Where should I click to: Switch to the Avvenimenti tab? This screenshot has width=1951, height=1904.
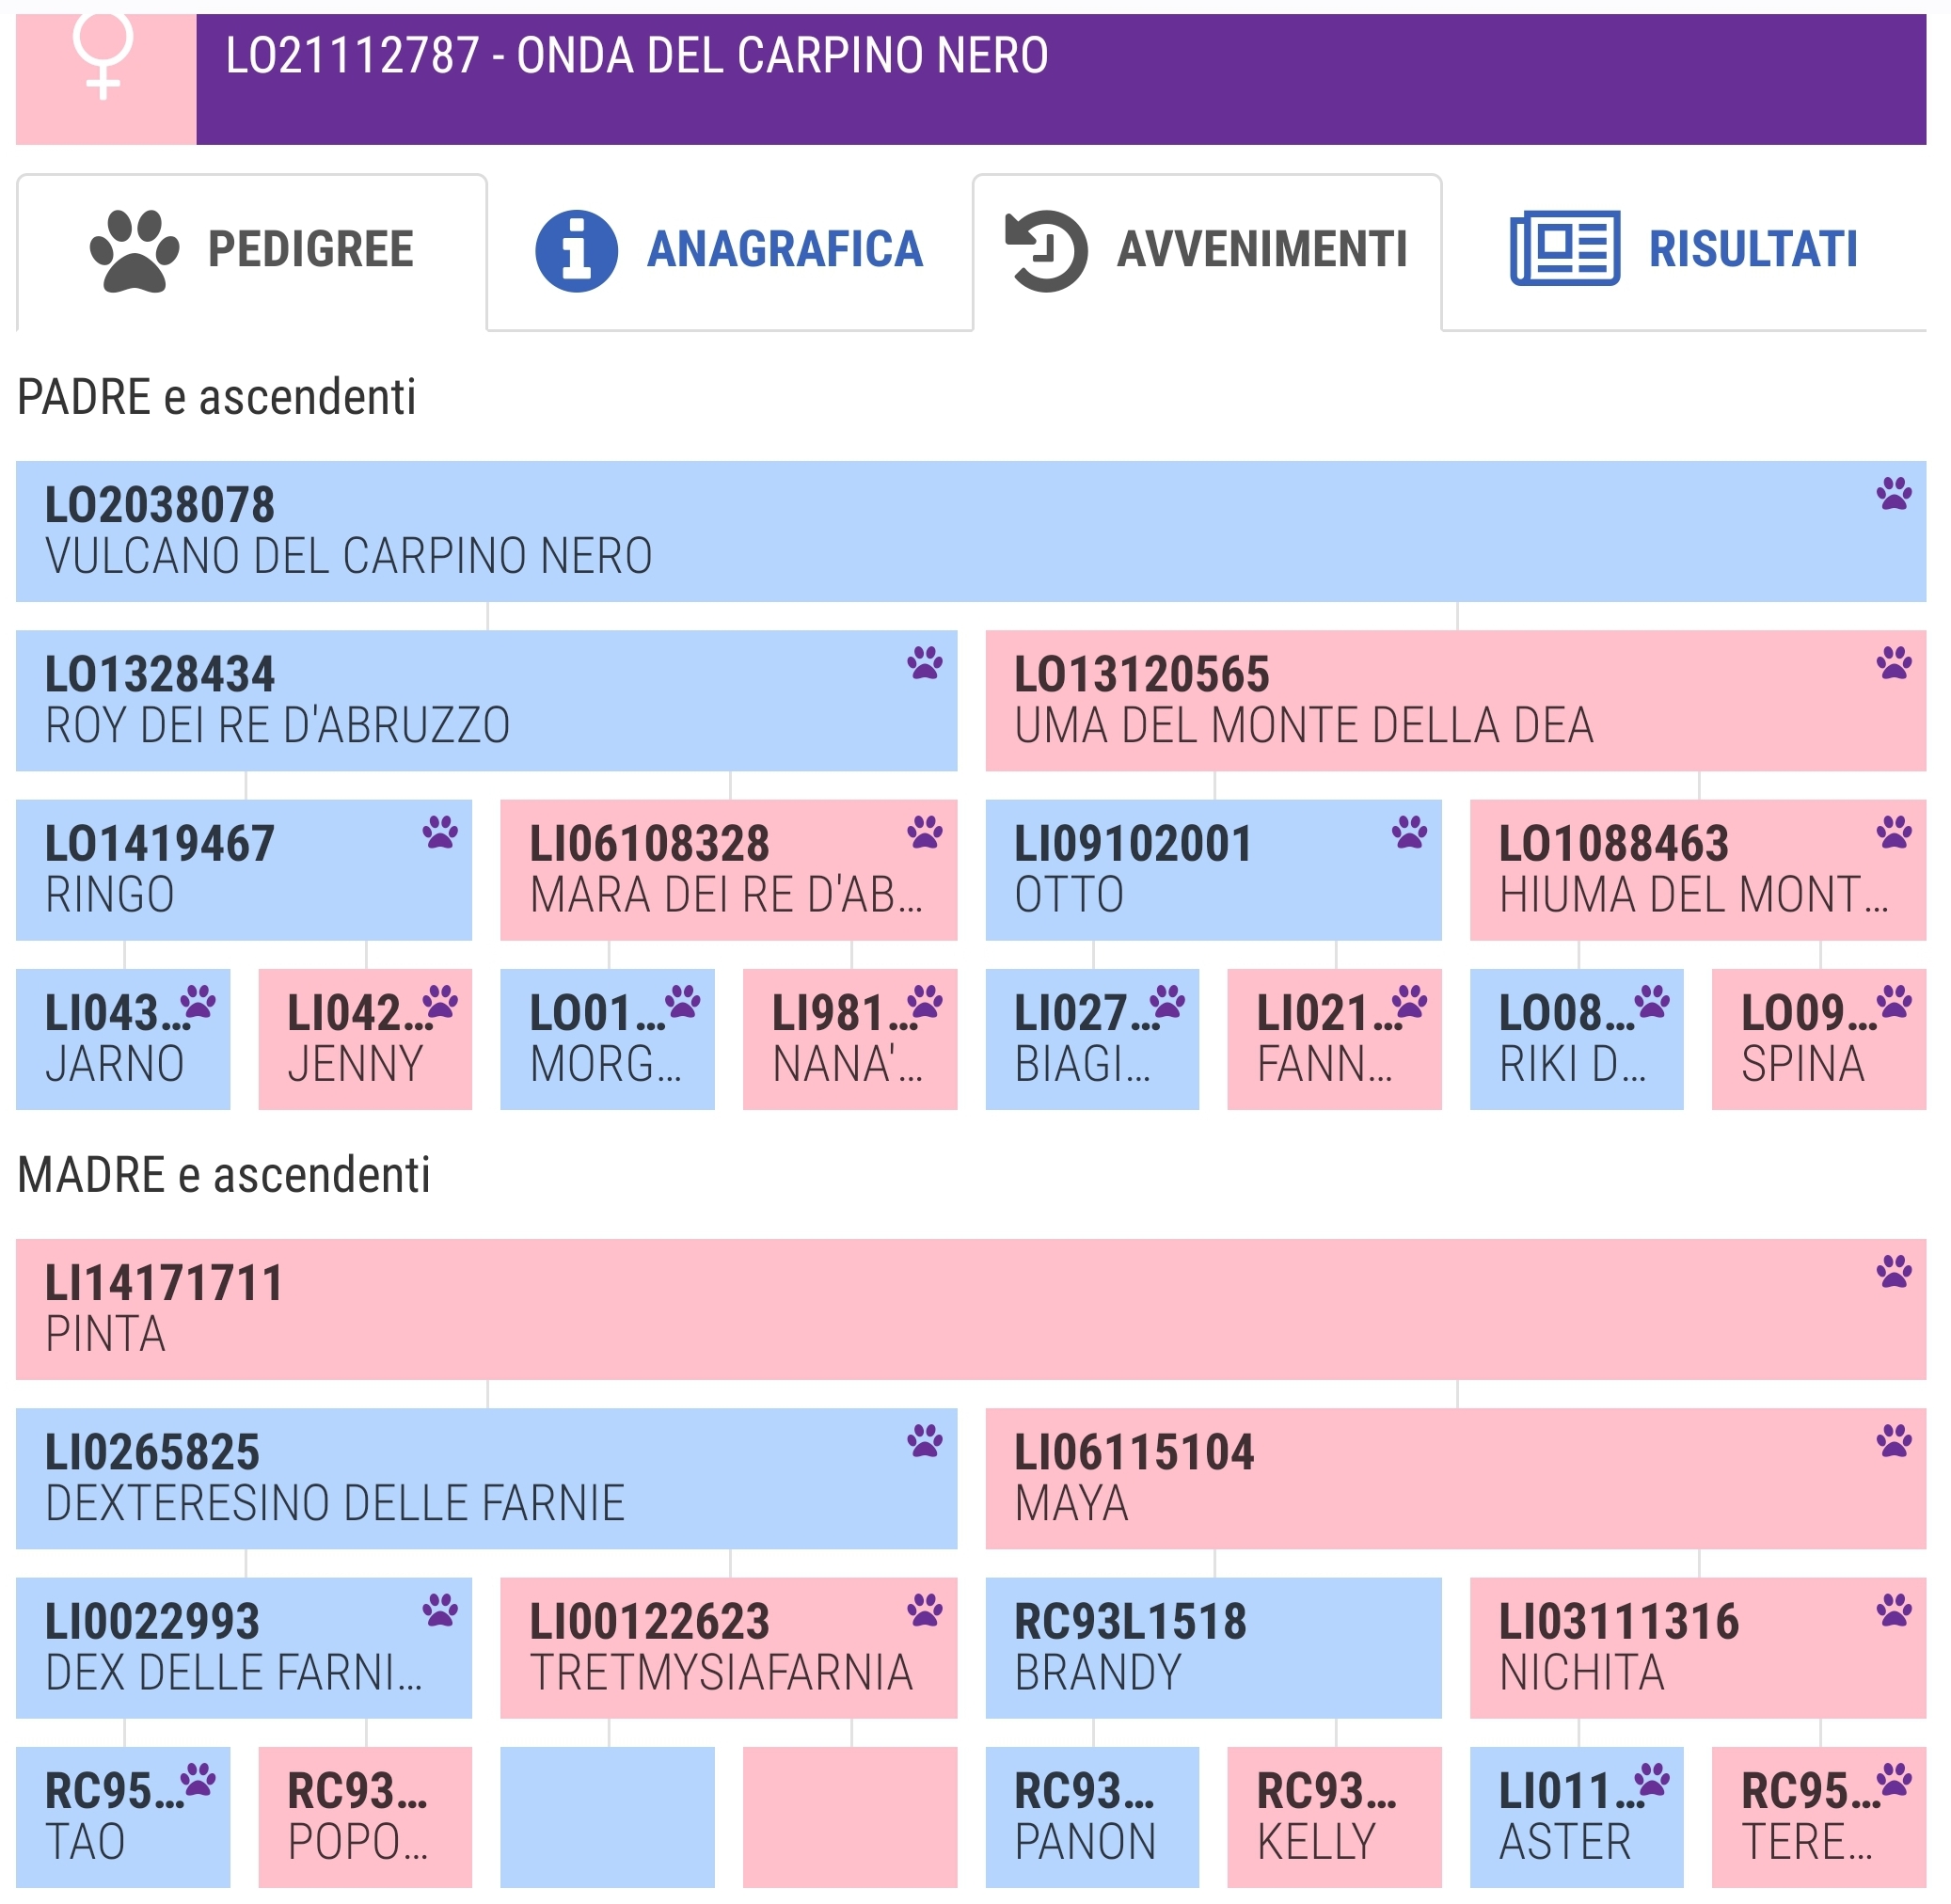[x=1206, y=250]
